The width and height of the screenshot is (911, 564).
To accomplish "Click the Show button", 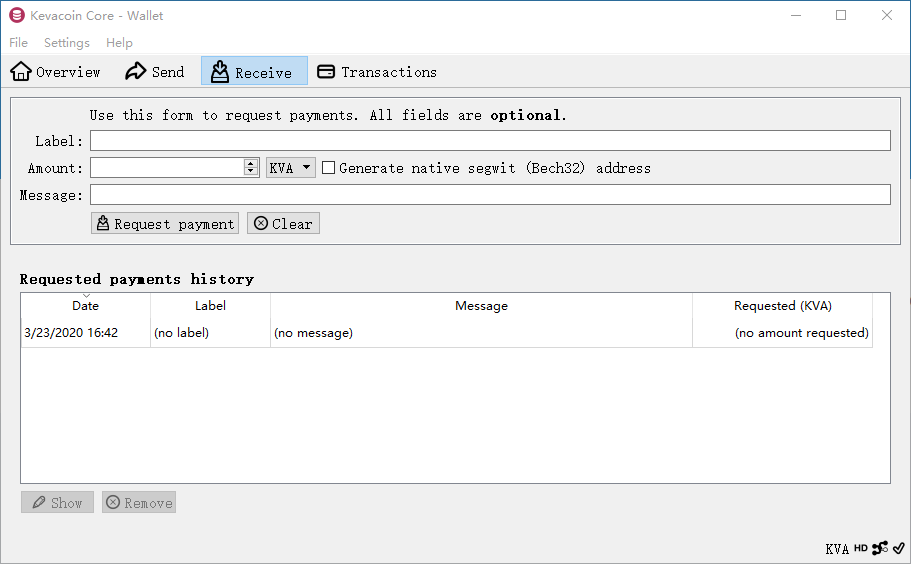I will [58, 502].
